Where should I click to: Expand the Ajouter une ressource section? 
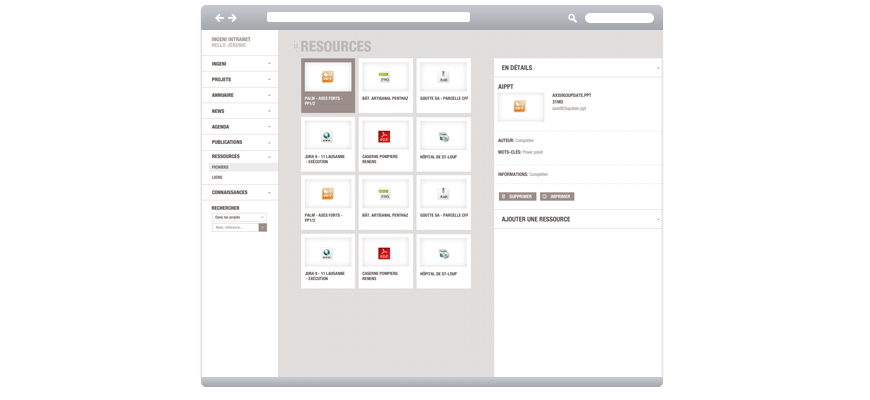pyautogui.click(x=657, y=219)
